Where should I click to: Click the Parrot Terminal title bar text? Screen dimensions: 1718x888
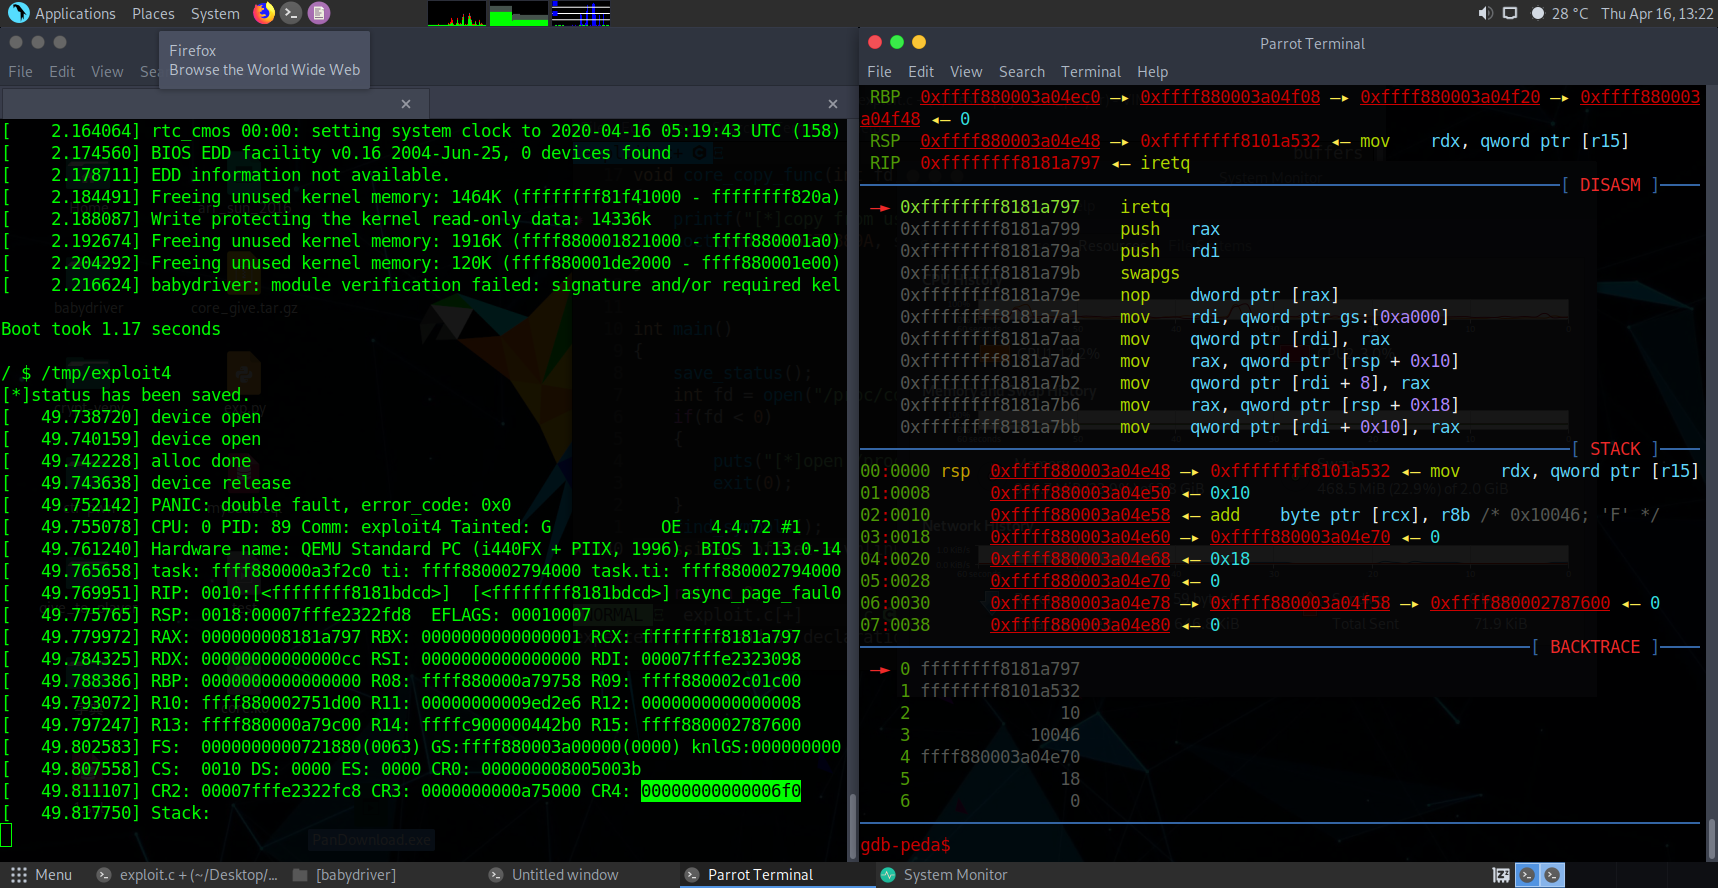click(x=1312, y=44)
